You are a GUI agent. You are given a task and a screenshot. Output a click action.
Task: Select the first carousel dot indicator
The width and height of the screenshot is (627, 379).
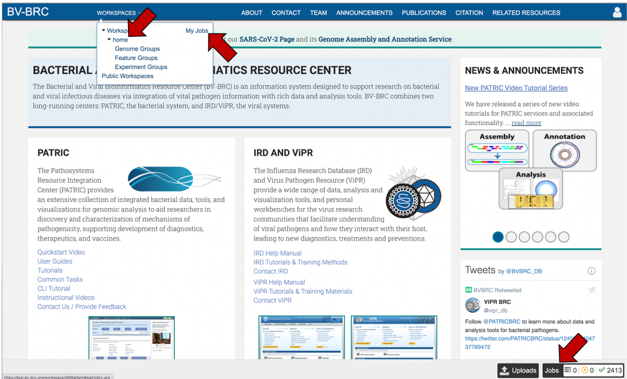(498, 237)
